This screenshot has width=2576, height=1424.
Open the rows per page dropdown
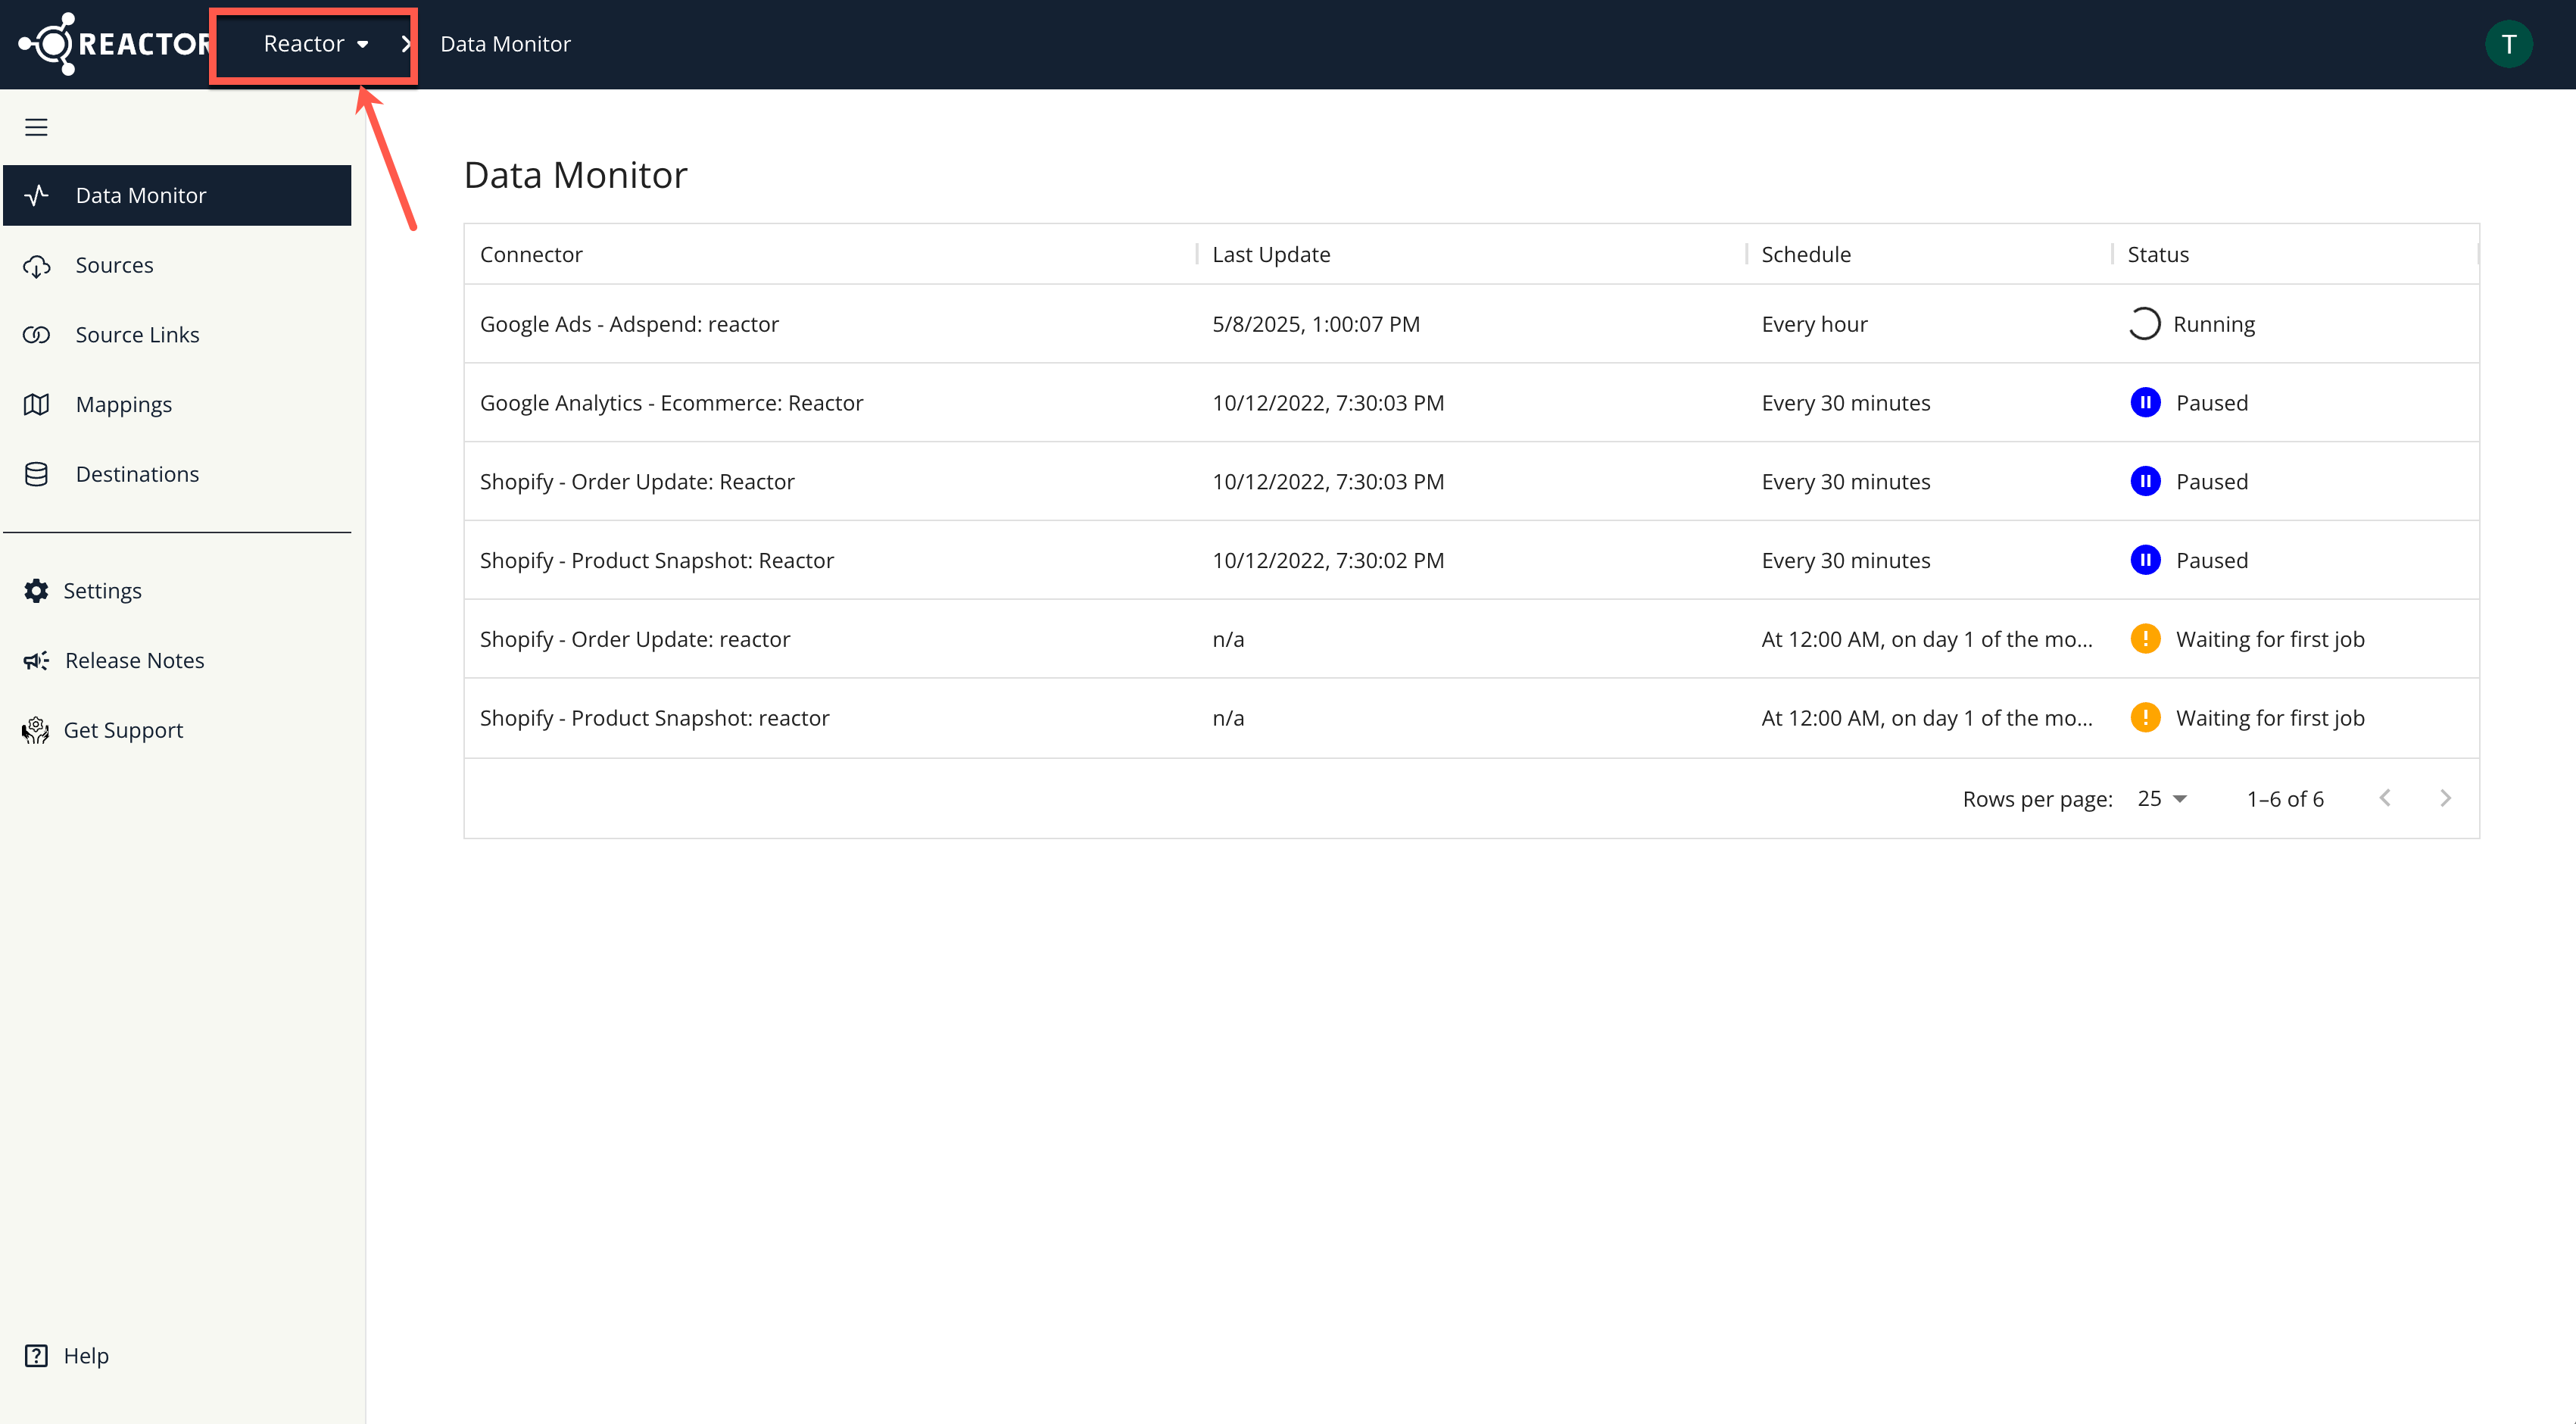coord(2161,798)
